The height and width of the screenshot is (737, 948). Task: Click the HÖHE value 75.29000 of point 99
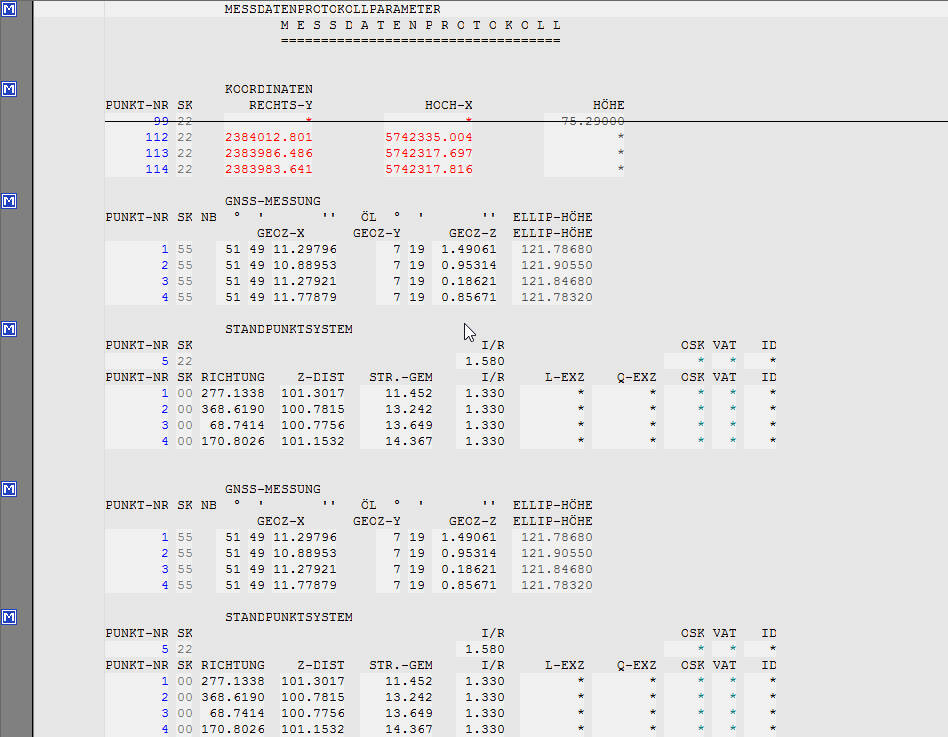click(x=585, y=121)
